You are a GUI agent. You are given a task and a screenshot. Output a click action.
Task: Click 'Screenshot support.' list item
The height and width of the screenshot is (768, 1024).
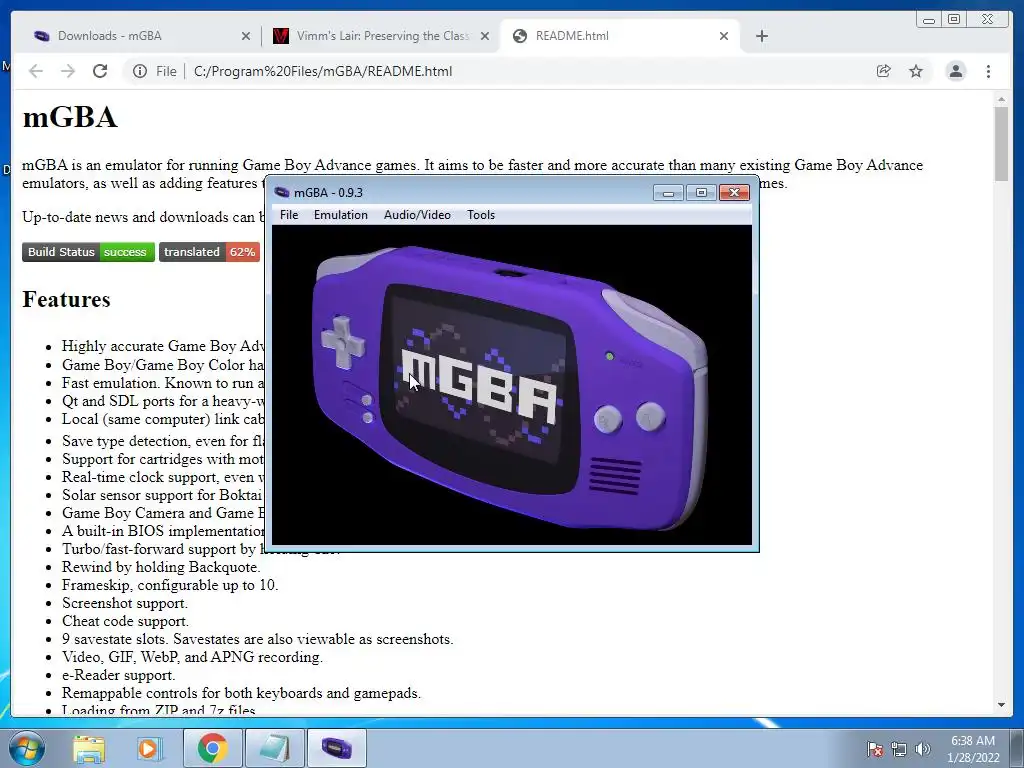(125, 603)
